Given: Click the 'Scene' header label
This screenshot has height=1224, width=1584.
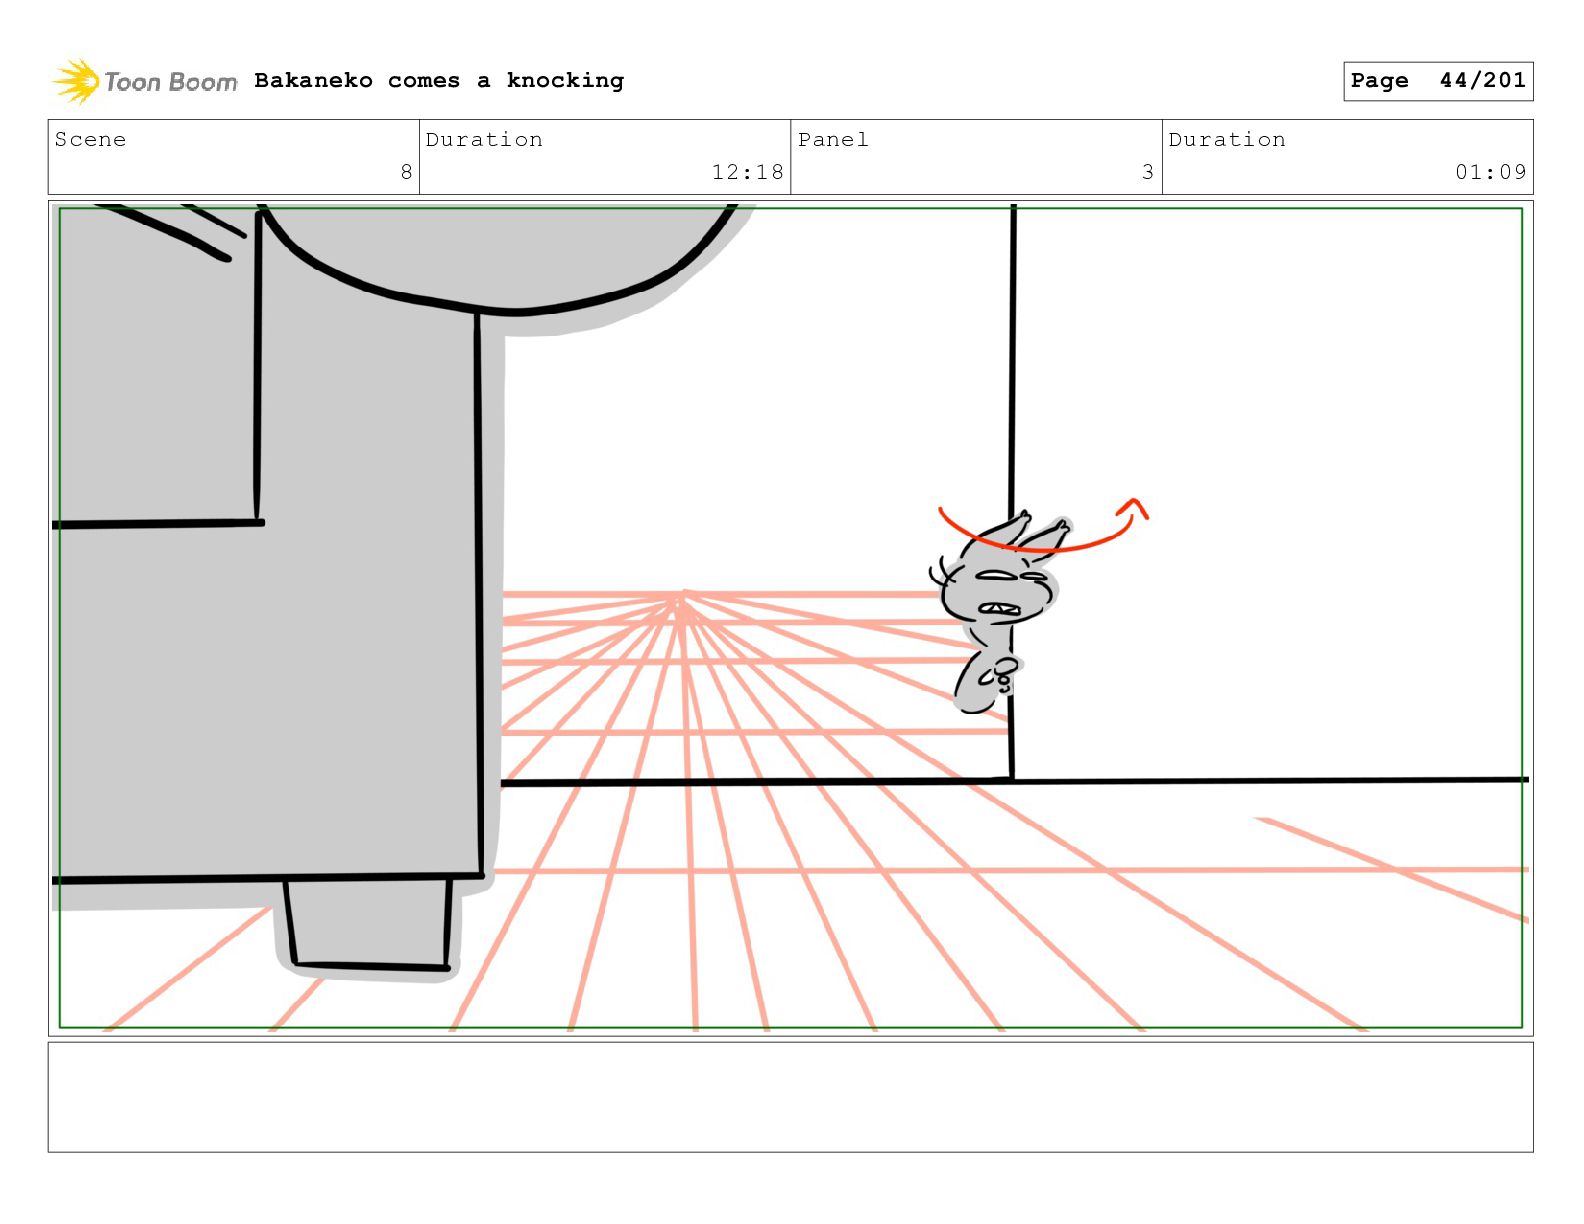Looking at the screenshot, I should pyautogui.click(x=91, y=140).
